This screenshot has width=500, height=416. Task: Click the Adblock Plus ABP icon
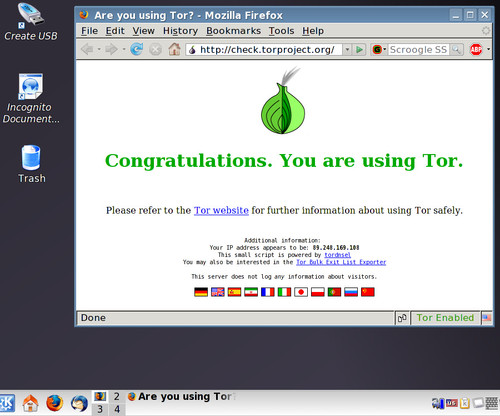pos(476,49)
